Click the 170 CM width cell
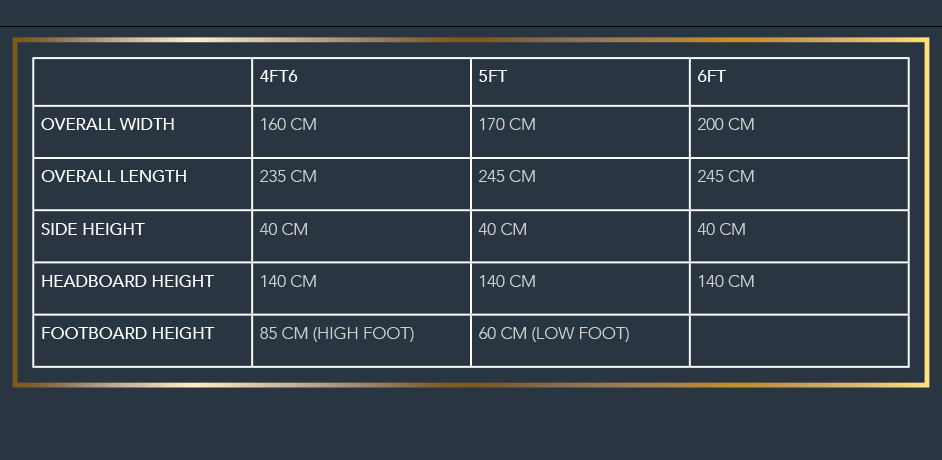 click(x=506, y=124)
